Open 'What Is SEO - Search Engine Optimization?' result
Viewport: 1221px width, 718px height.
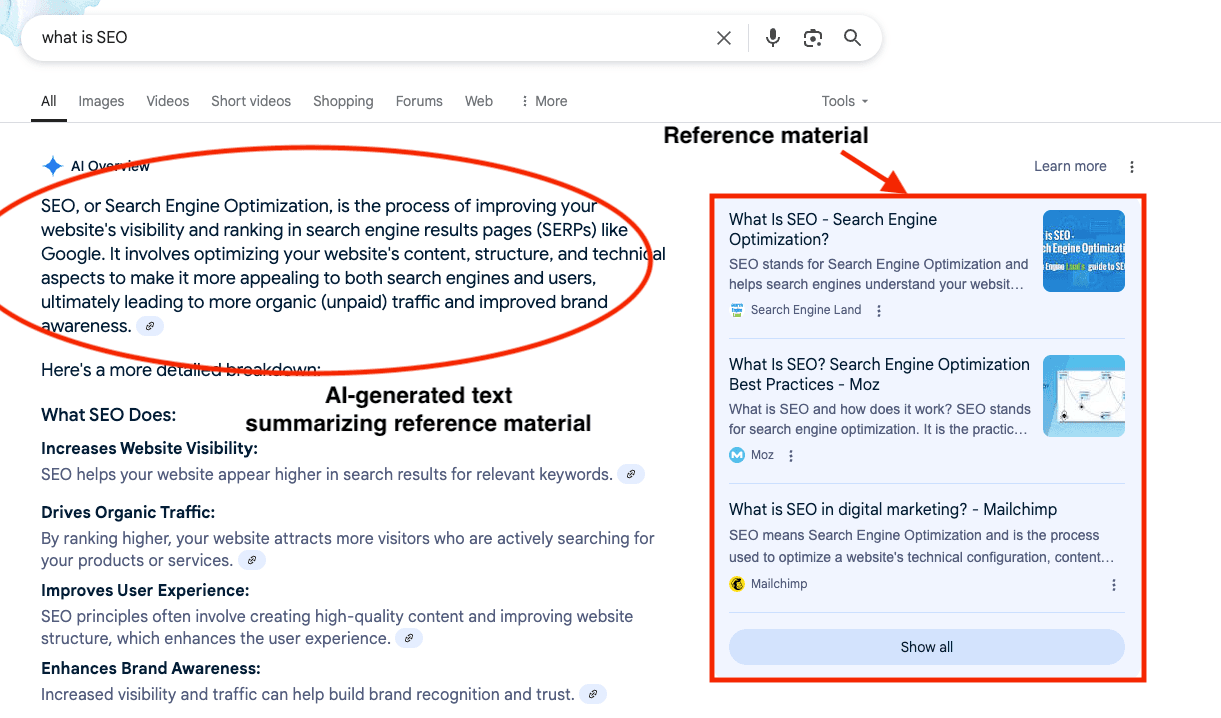(x=832, y=229)
